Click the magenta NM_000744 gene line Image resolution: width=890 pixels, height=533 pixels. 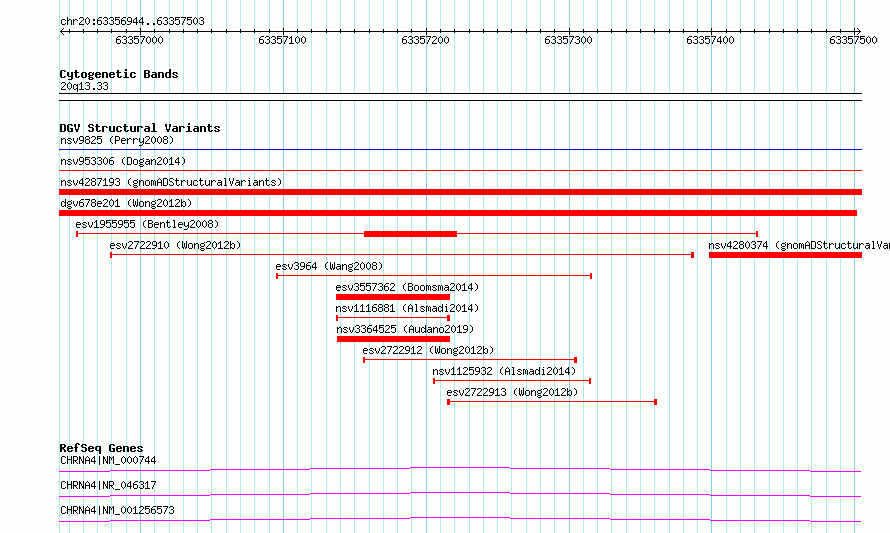tap(460, 469)
